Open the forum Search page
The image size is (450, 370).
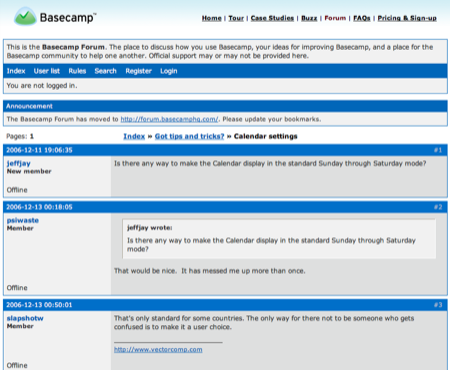click(105, 71)
